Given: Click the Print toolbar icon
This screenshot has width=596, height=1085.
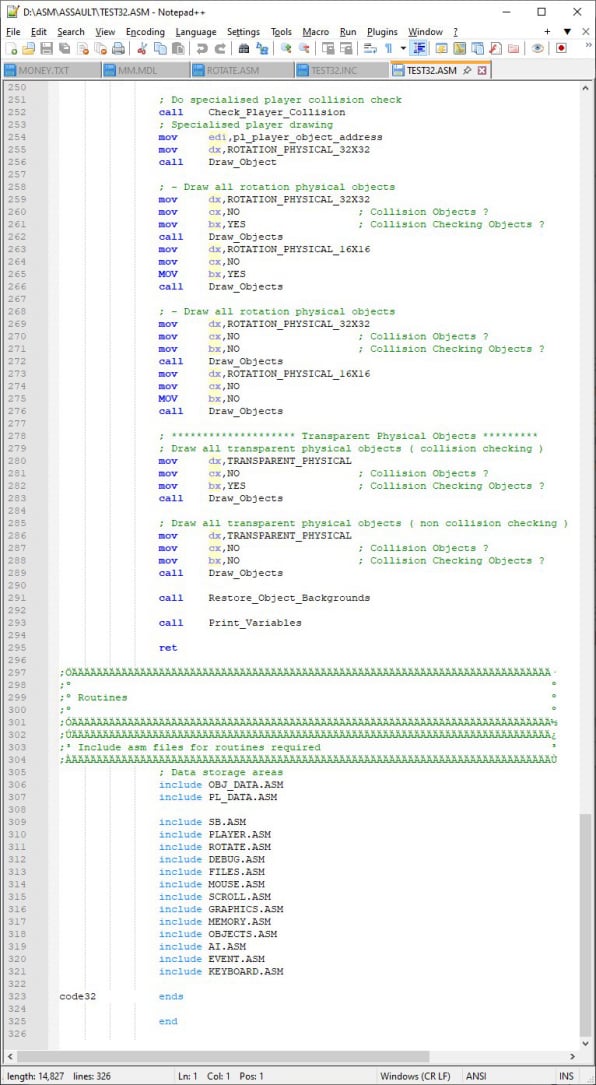Looking at the screenshot, I should 118,48.
